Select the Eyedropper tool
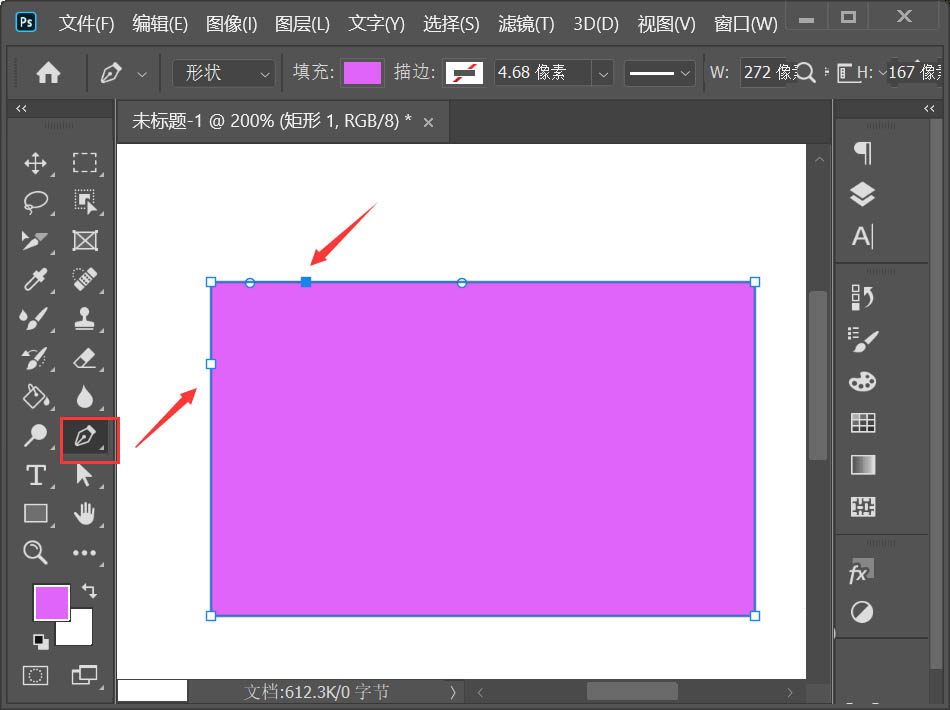950x710 pixels. pos(35,280)
